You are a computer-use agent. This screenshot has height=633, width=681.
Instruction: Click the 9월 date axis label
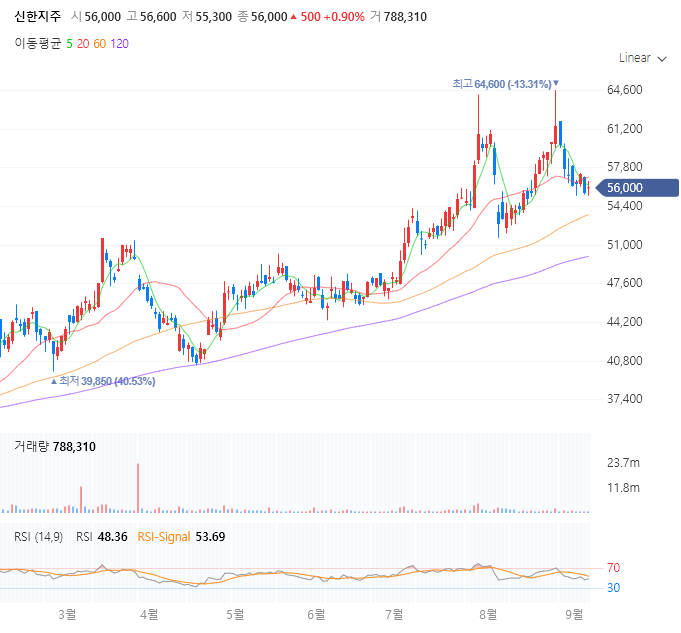[x=574, y=614]
